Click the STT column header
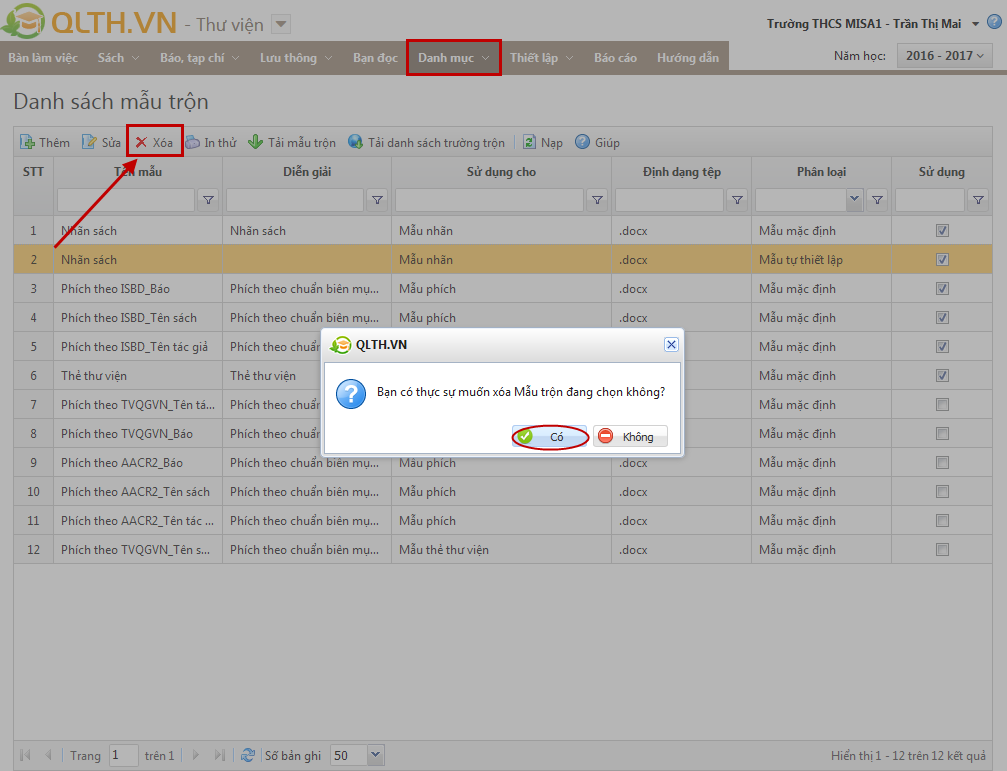1007x771 pixels. pyautogui.click(x=33, y=172)
